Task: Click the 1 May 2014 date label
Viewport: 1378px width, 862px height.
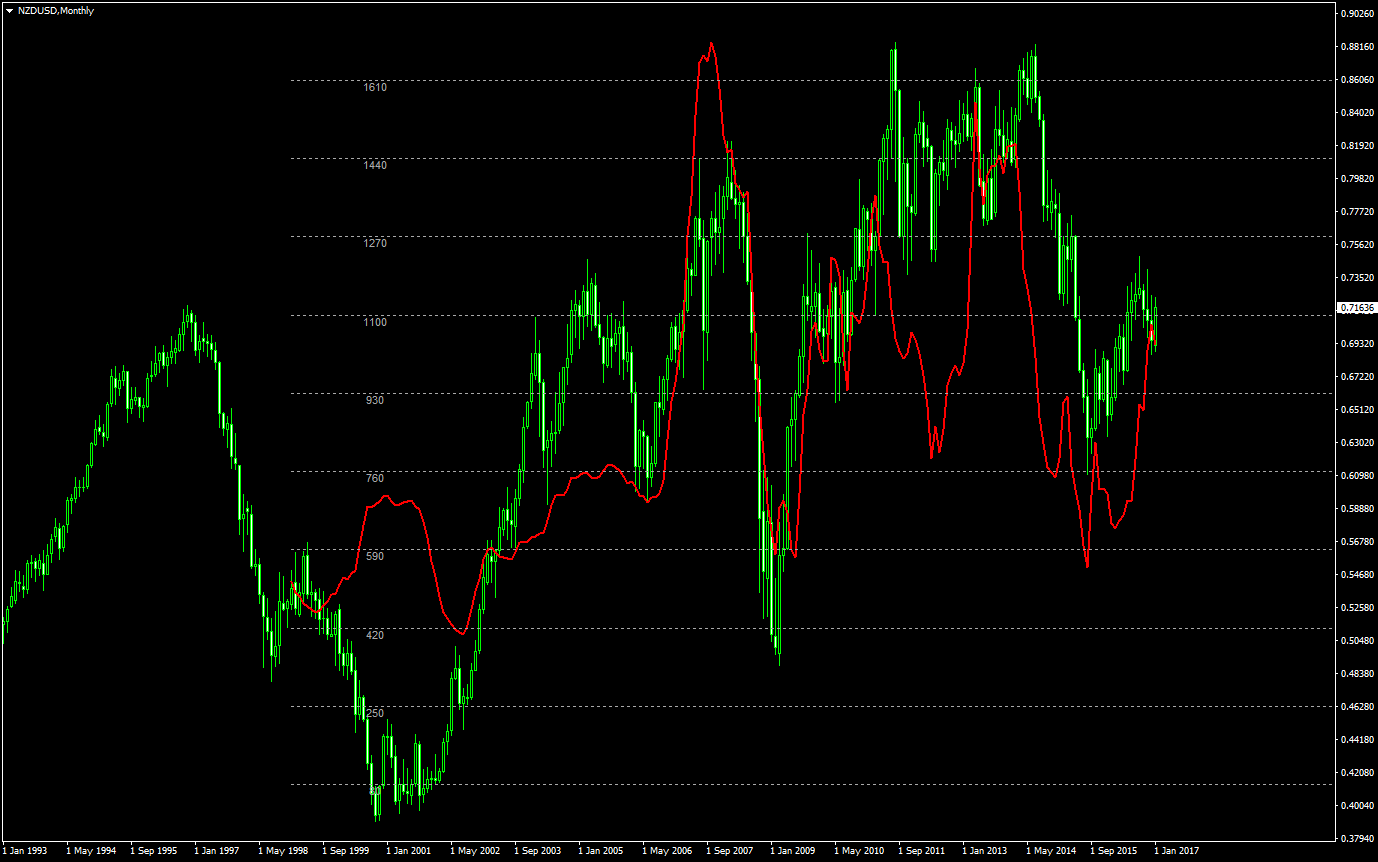Action: coord(1051,851)
